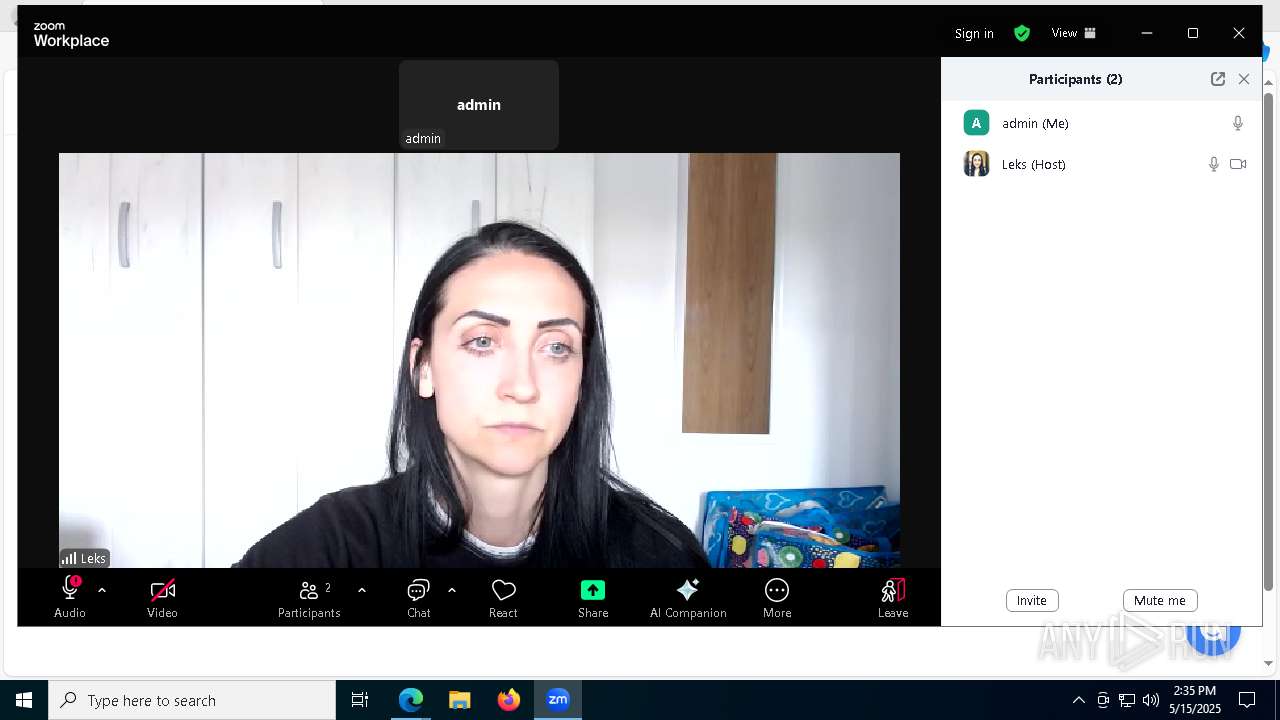Click the Invite button
The width and height of the screenshot is (1280, 720).
tap(1032, 600)
